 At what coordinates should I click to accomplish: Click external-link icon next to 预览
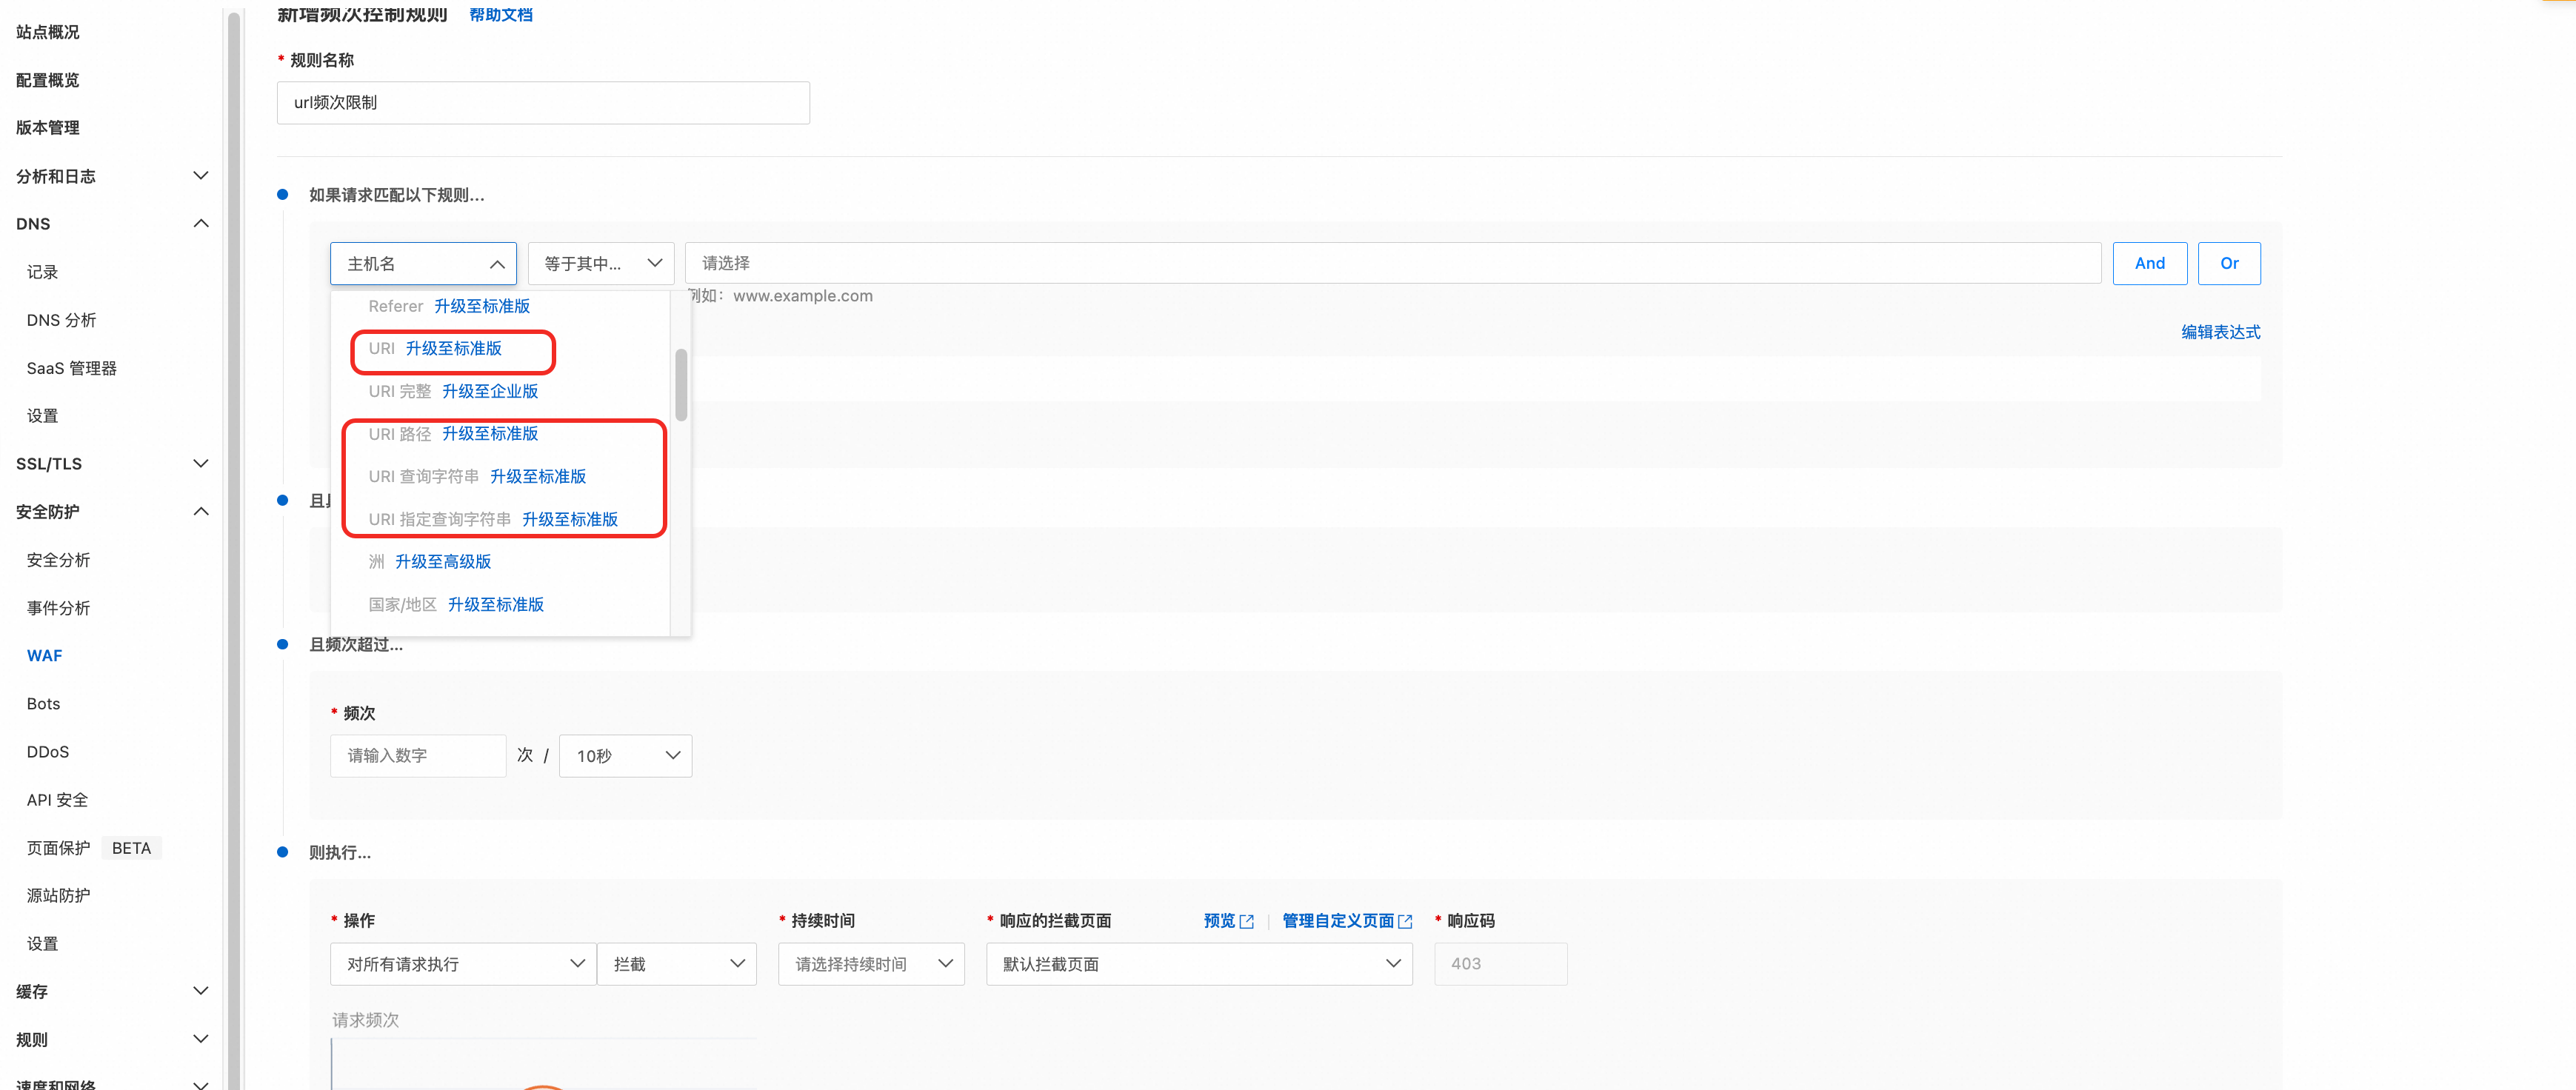point(1246,921)
